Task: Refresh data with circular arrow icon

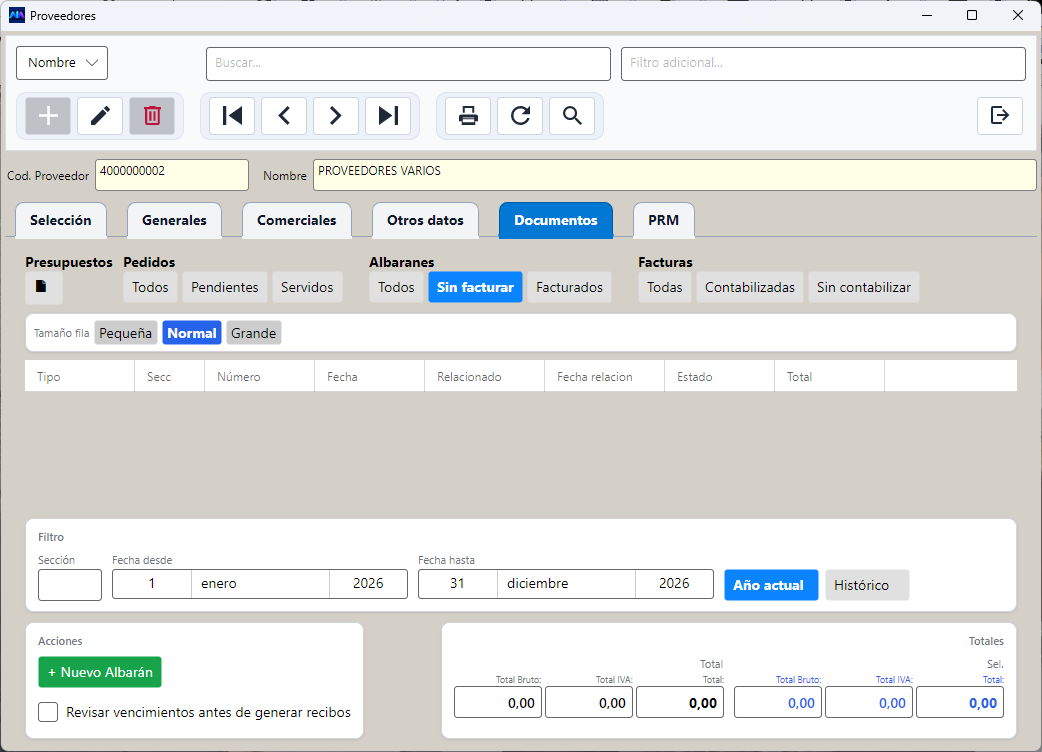Action: [520, 116]
